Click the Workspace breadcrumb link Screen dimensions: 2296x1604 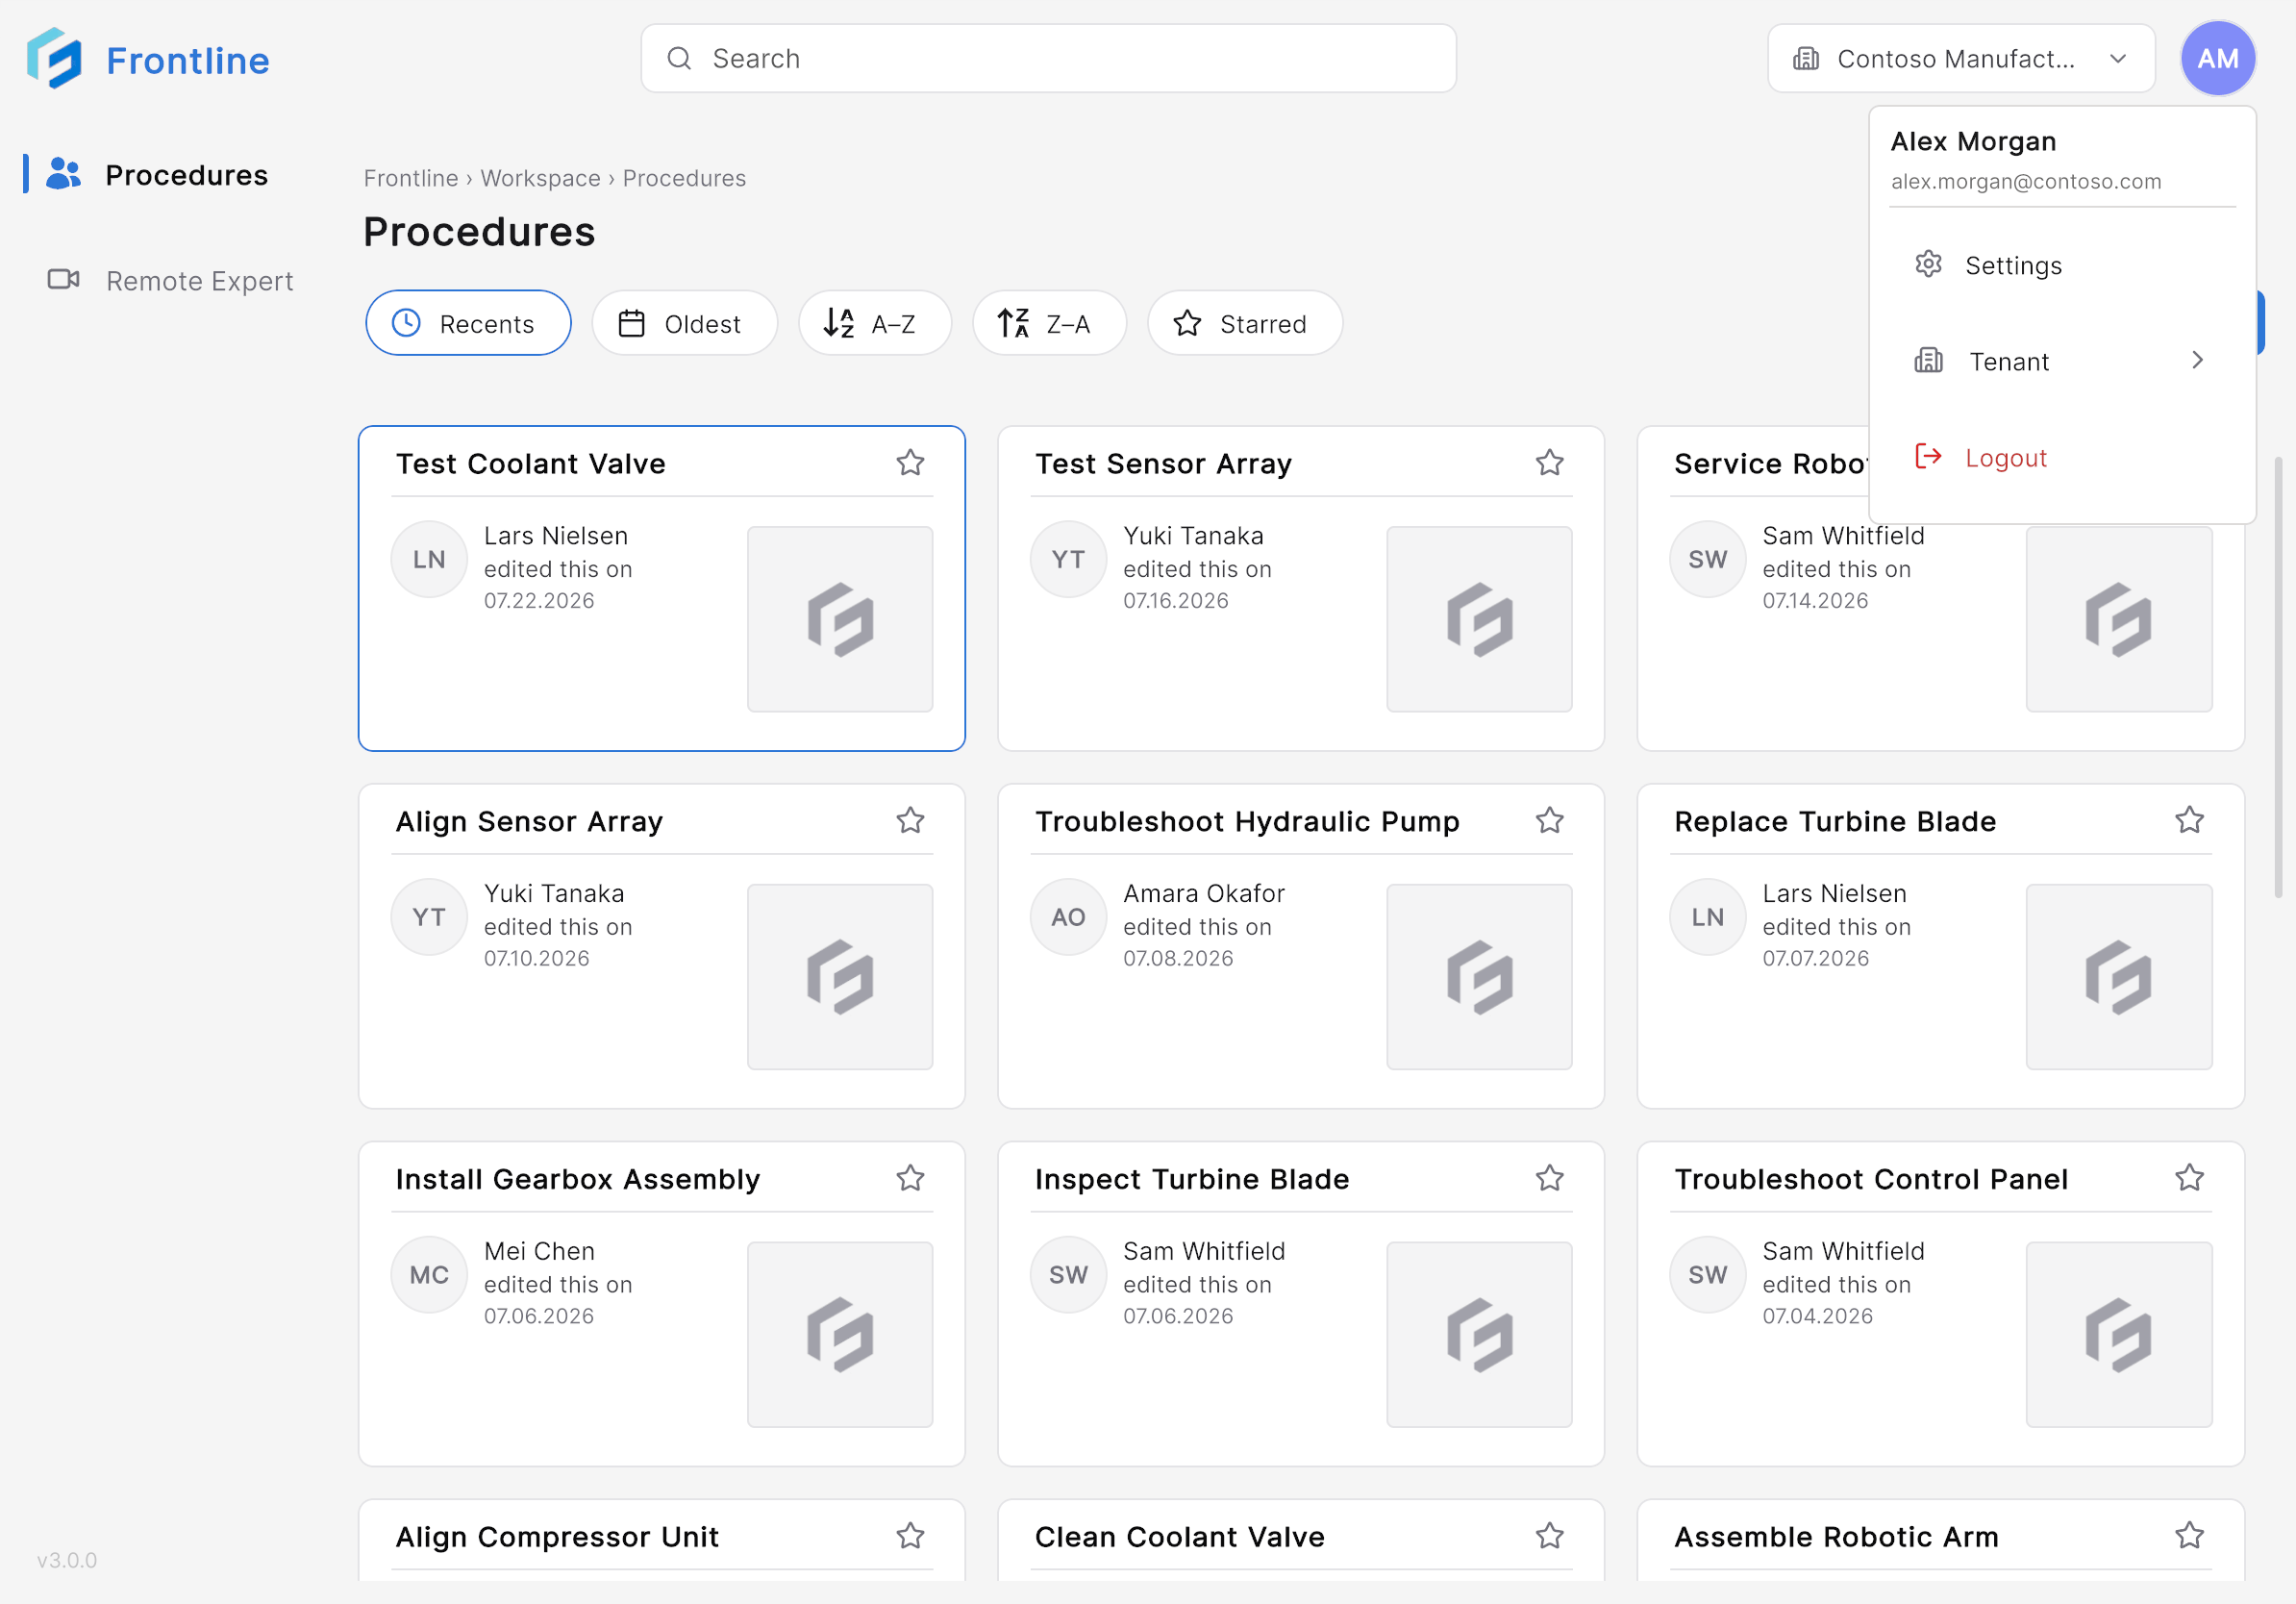point(540,178)
